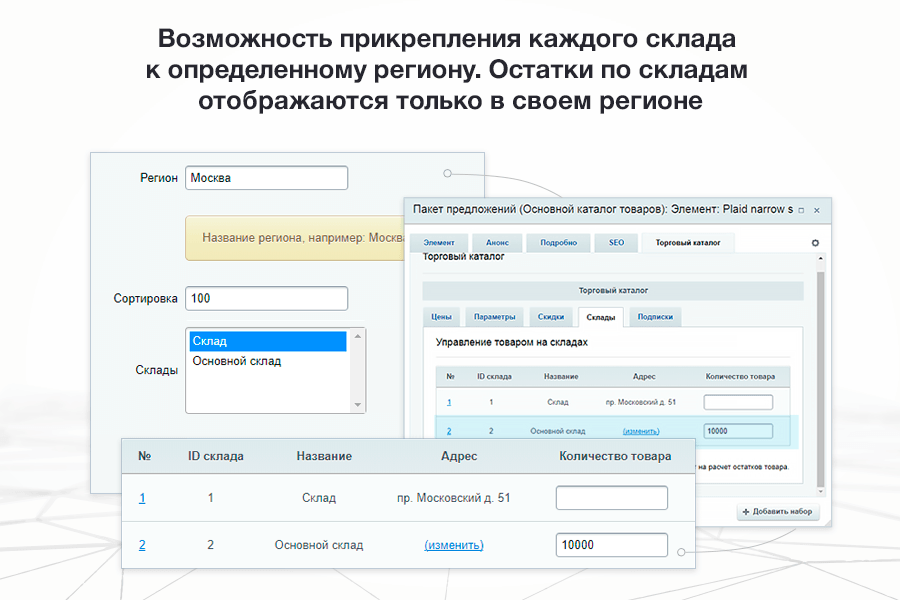Image resolution: width=900 pixels, height=600 pixels.
Task: Click the Регион input field
Action: [266, 178]
